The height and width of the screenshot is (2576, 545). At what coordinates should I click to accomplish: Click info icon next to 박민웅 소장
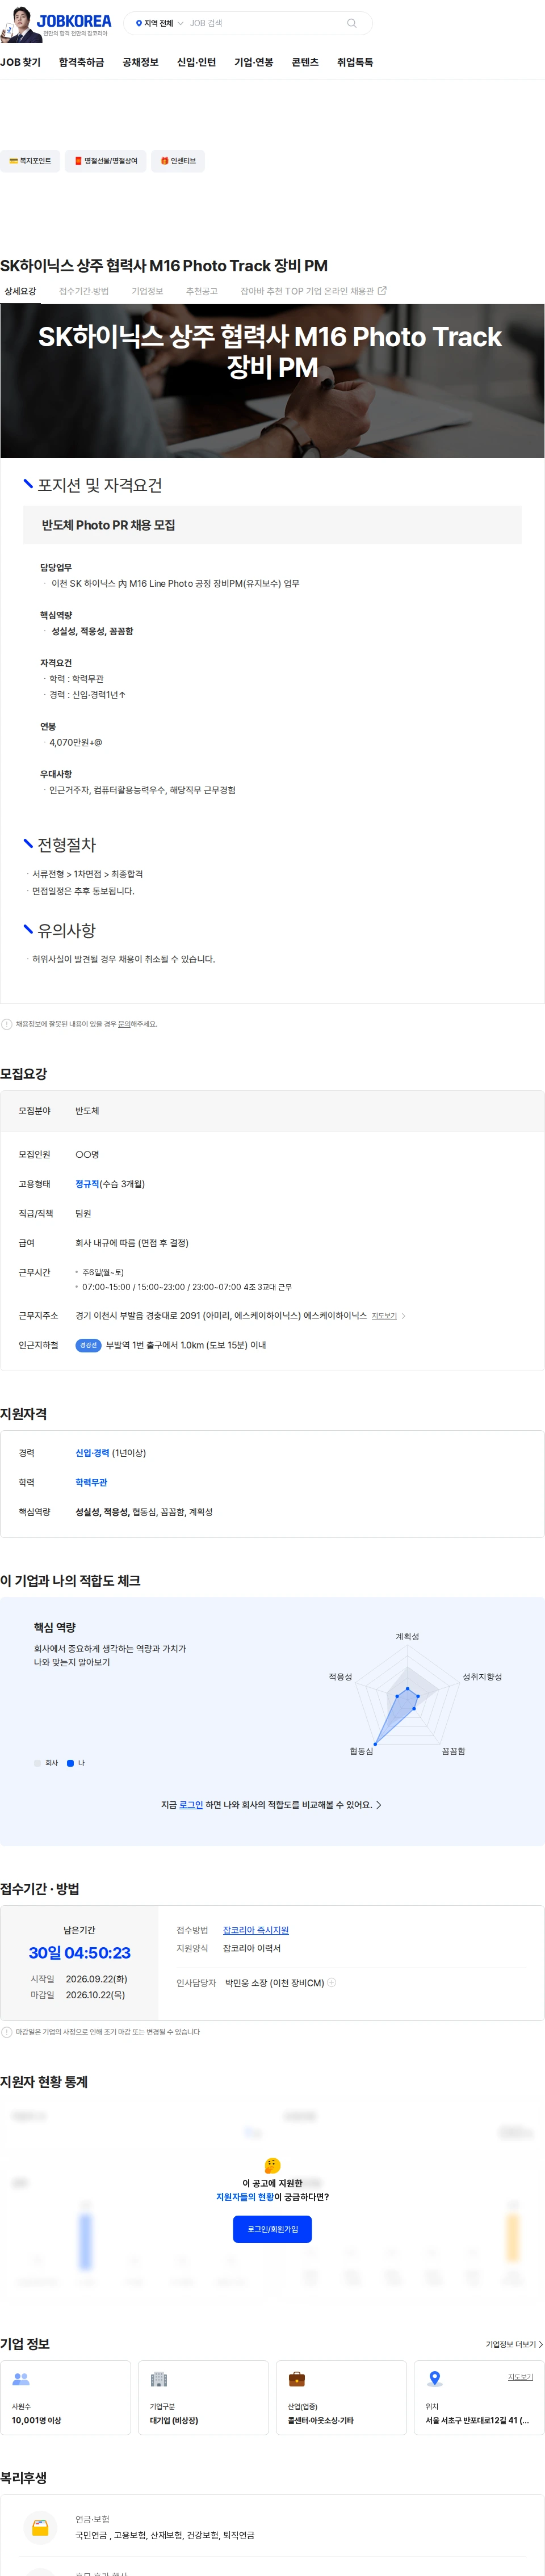click(x=332, y=1982)
